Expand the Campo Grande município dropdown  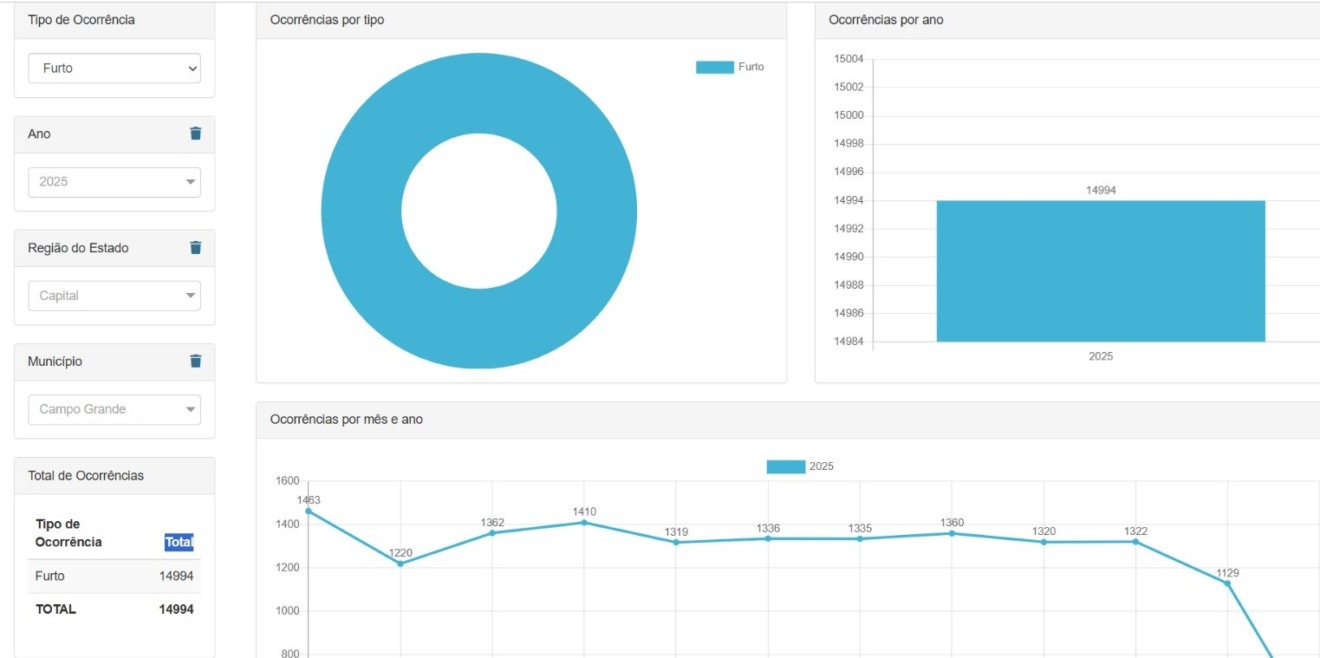(x=114, y=409)
